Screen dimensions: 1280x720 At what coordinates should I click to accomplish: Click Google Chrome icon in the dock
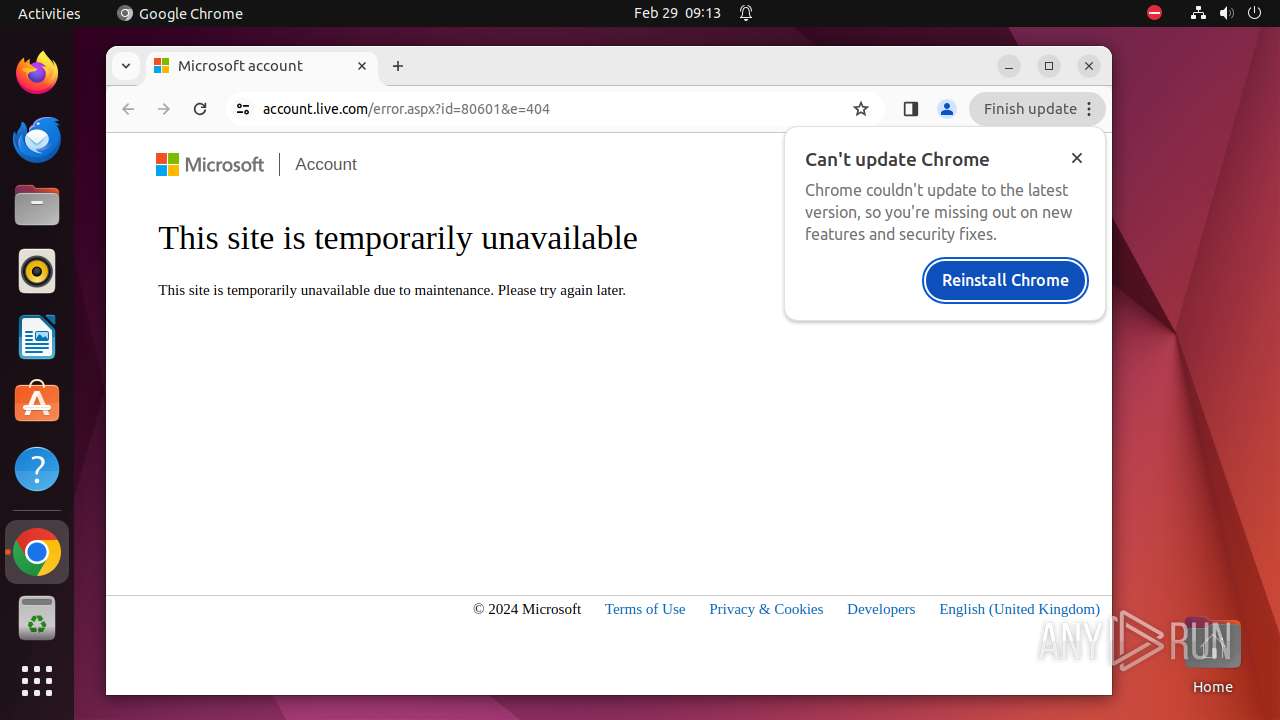tap(37, 552)
